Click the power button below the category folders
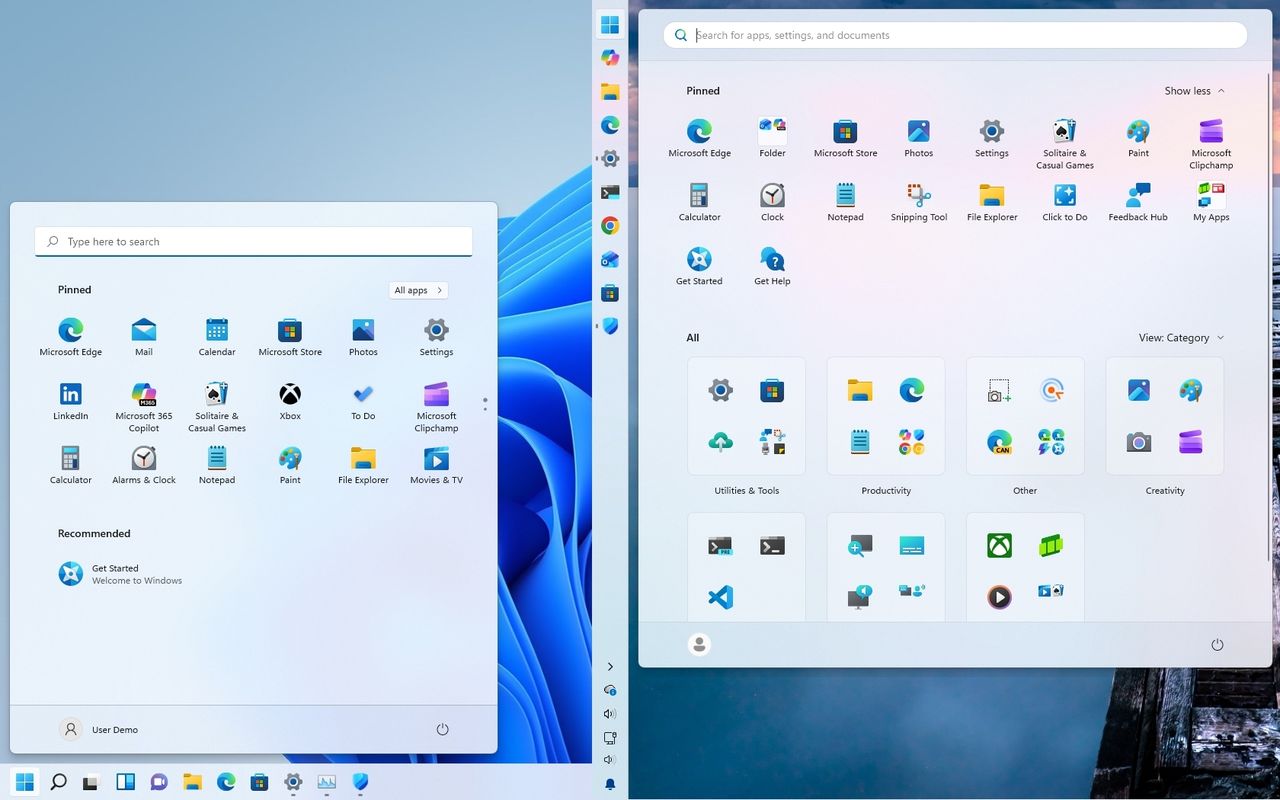The image size is (1280, 800). pos(1217,645)
